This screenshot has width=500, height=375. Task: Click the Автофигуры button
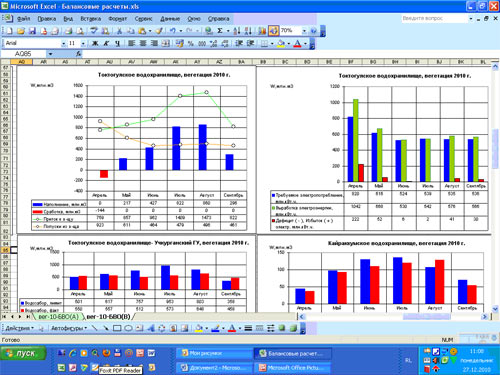tap(69, 328)
